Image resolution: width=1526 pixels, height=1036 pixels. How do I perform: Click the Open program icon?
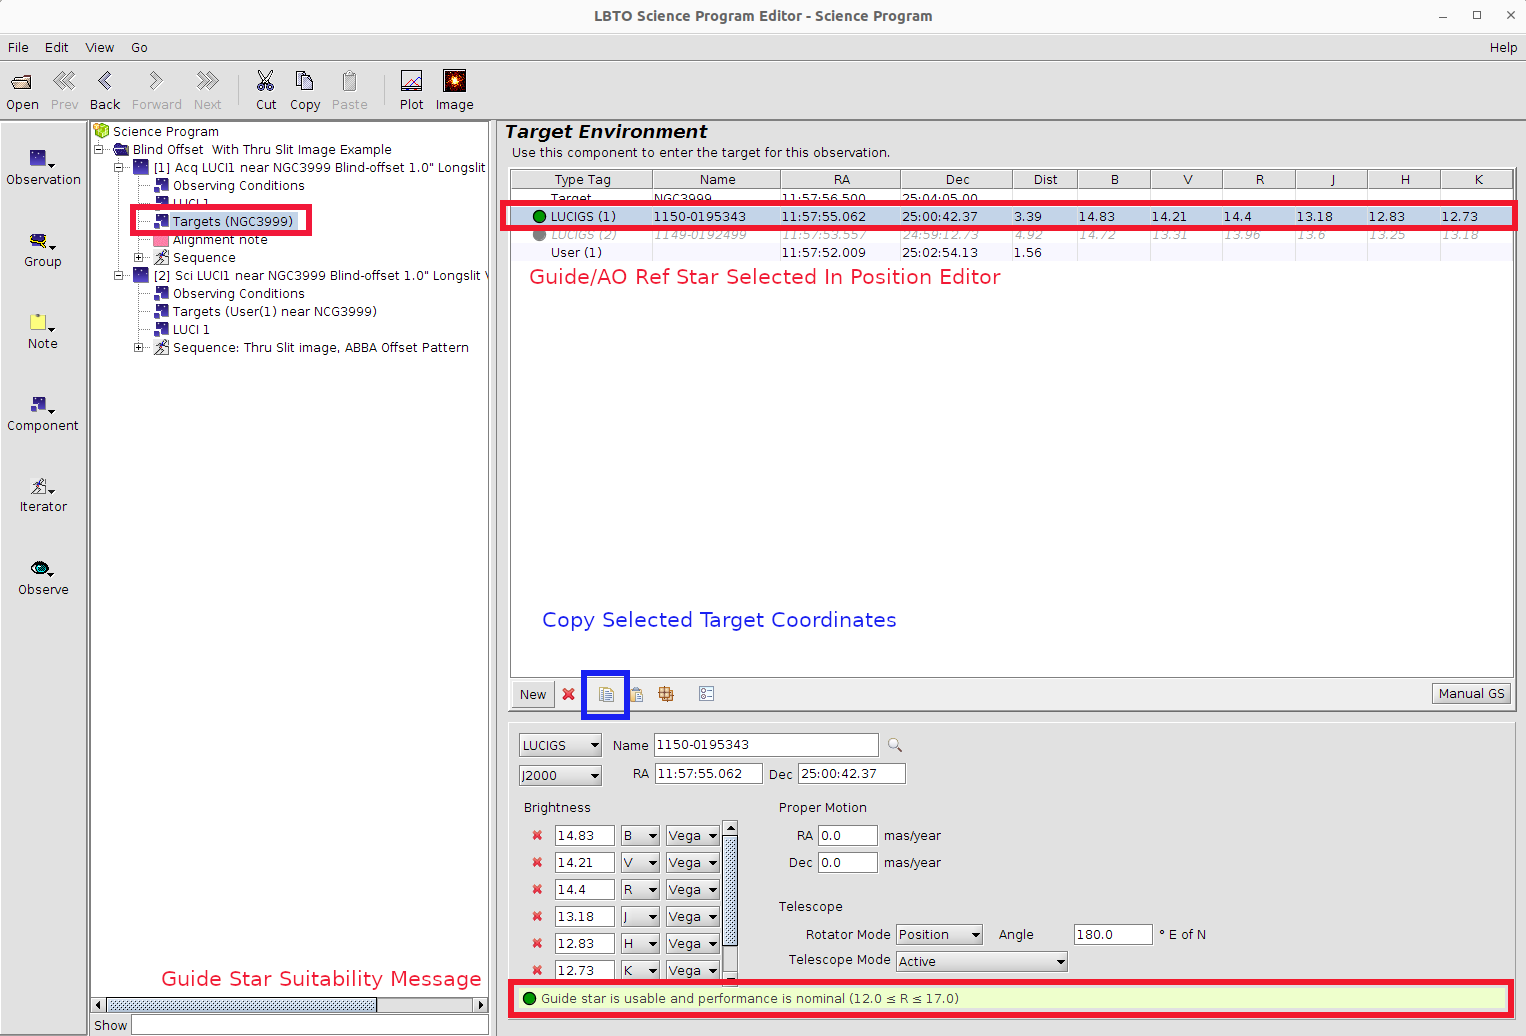[x=21, y=82]
